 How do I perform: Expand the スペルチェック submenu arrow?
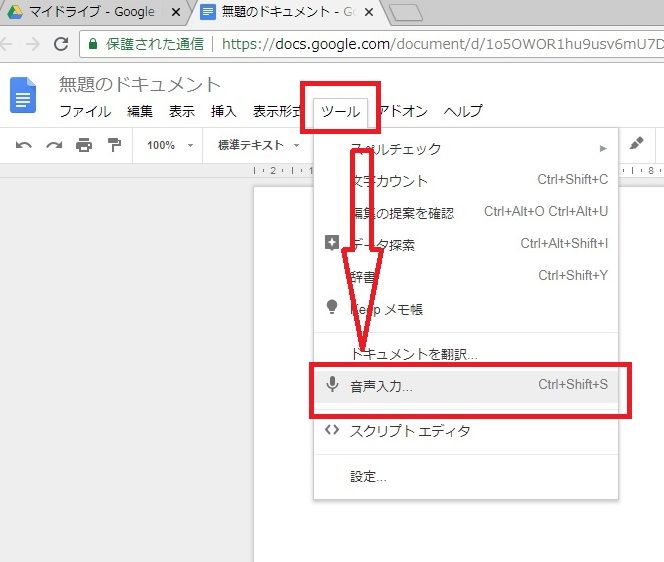[603, 149]
